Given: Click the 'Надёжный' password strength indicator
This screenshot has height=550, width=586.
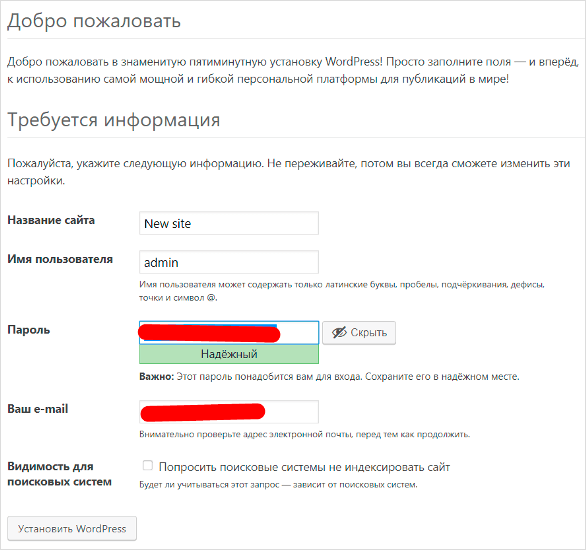Looking at the screenshot, I should (x=229, y=354).
